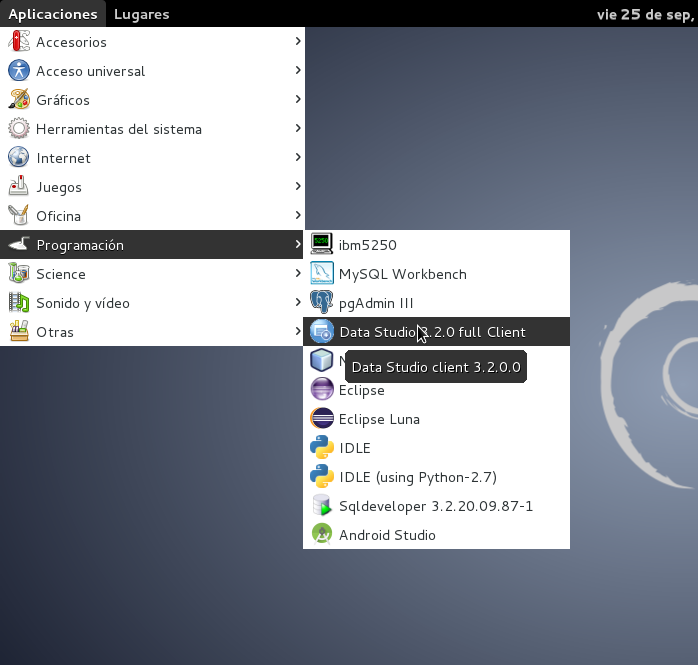Click the Herramientas del sistema label
Viewport: 698px width, 665px height.
(119, 129)
